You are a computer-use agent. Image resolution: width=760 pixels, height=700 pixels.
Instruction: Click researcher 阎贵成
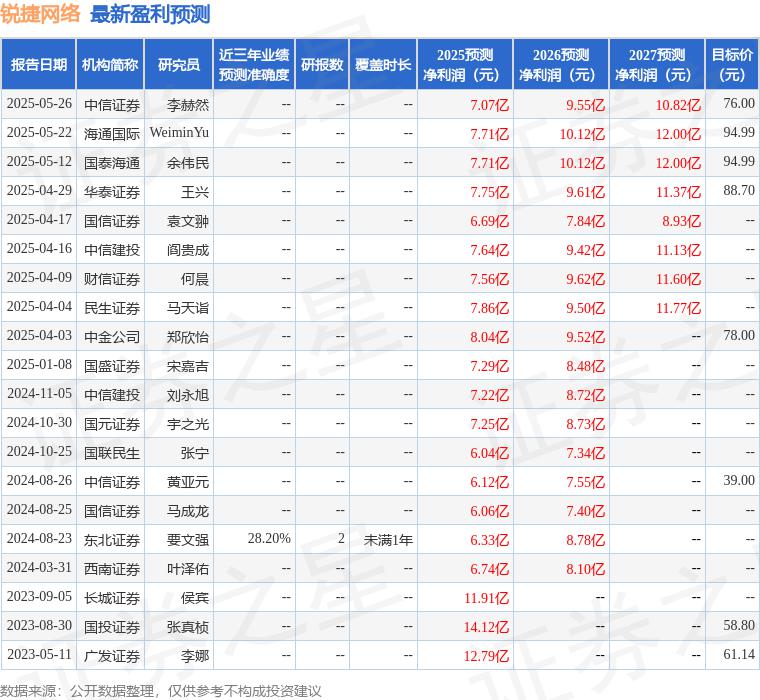pos(188,250)
